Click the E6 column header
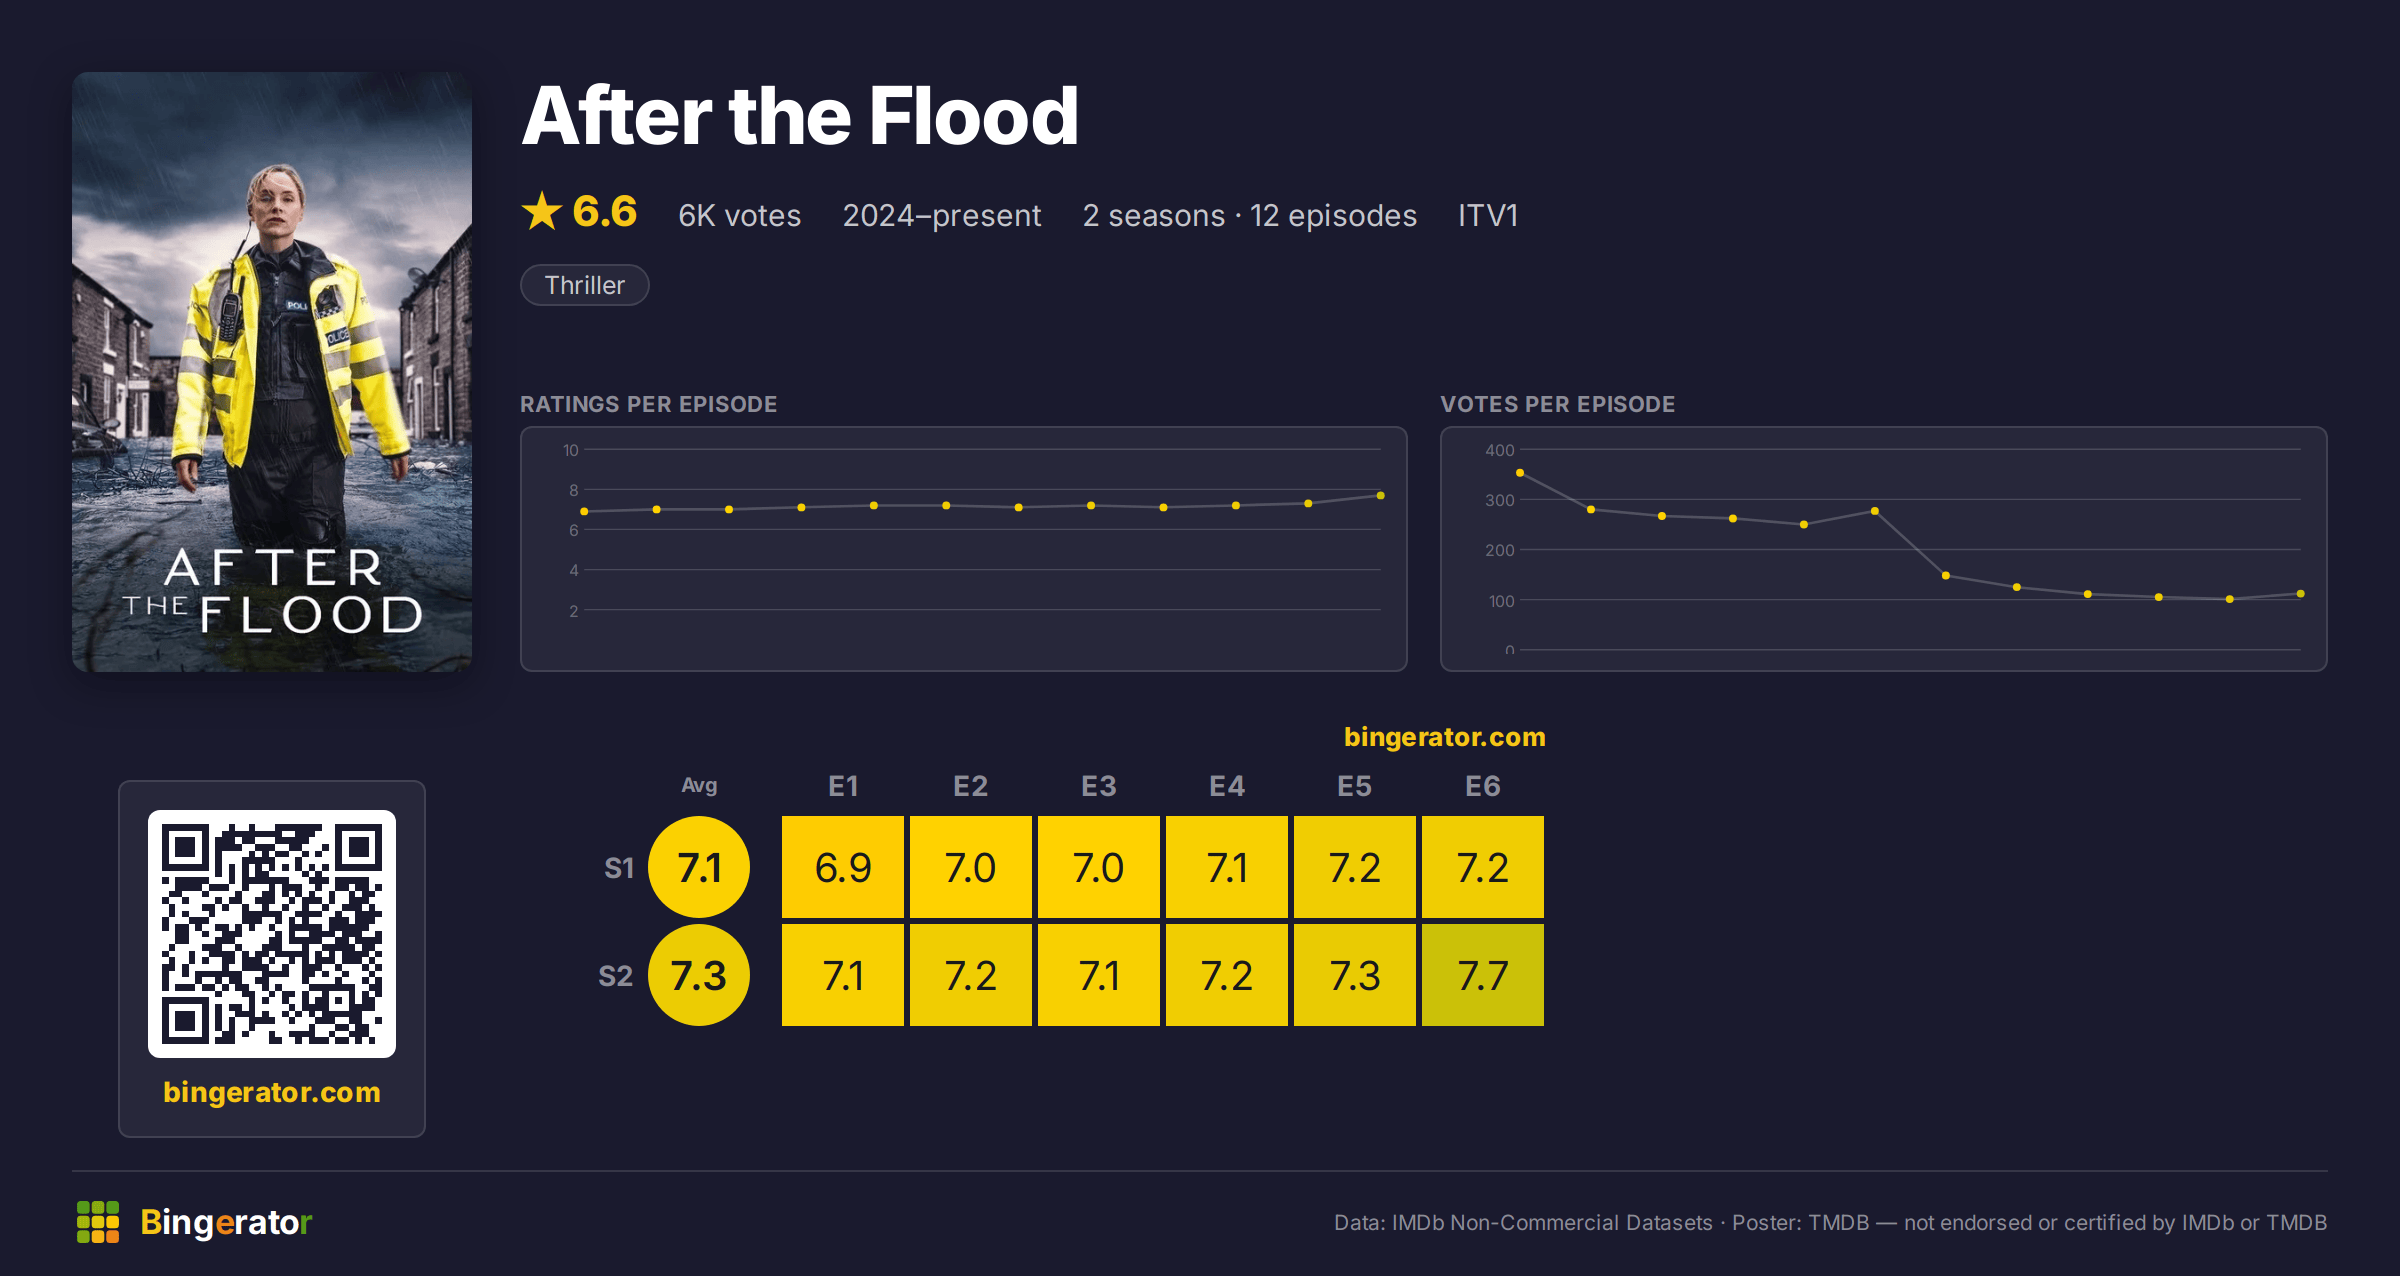This screenshot has width=2400, height=1276. (x=1483, y=786)
